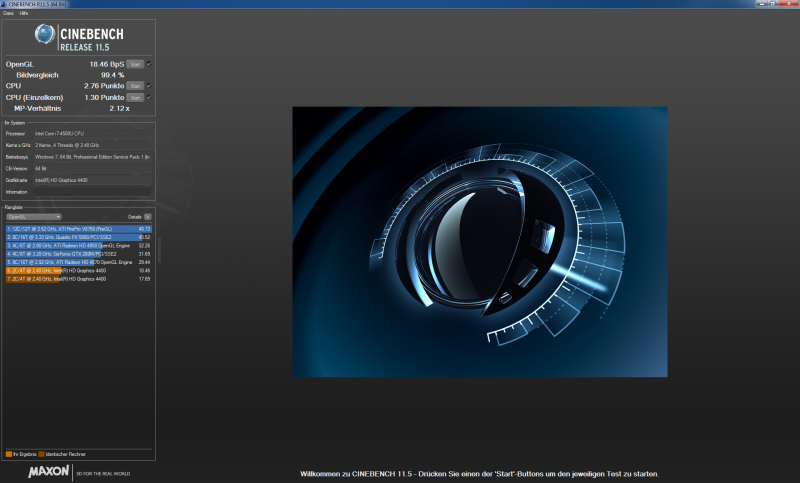
Task: Click the 18.46 BpS OpenGL result
Action: pos(107,64)
